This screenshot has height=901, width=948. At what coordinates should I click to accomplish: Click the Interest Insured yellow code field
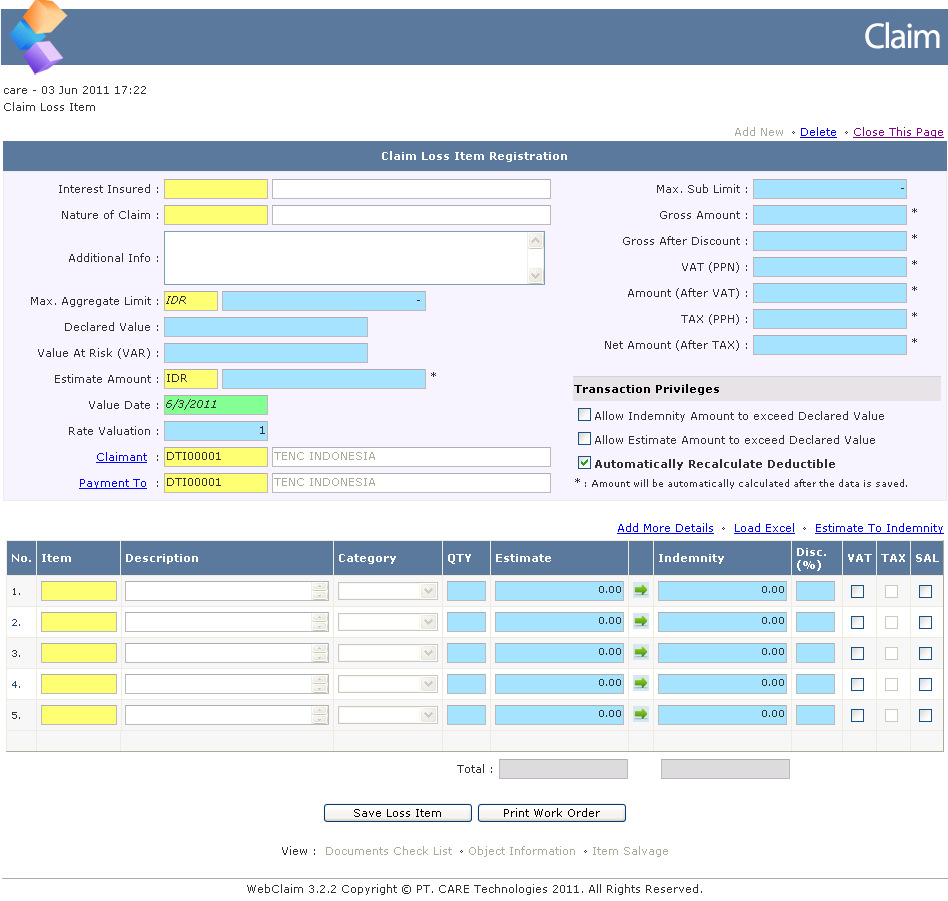tap(216, 189)
